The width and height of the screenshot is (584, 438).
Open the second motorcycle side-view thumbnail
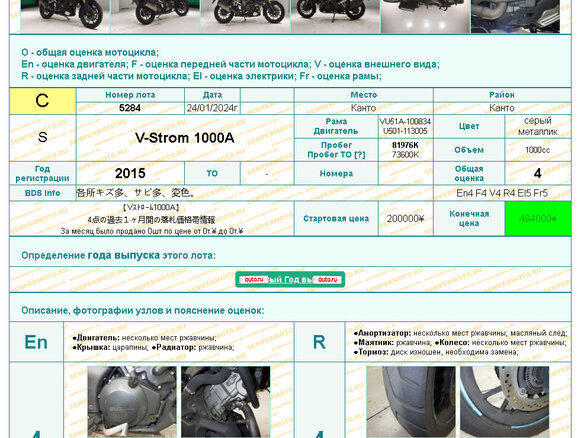click(x=155, y=16)
